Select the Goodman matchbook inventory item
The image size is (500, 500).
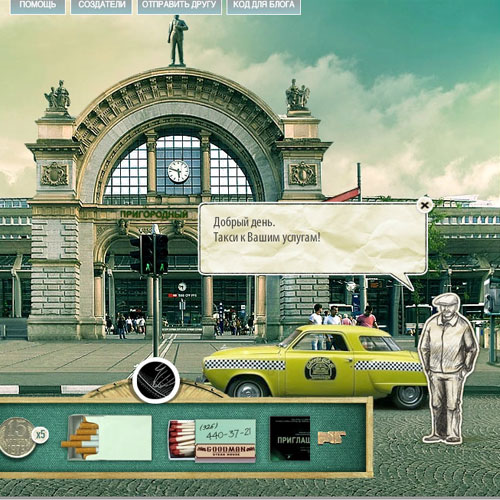212,441
